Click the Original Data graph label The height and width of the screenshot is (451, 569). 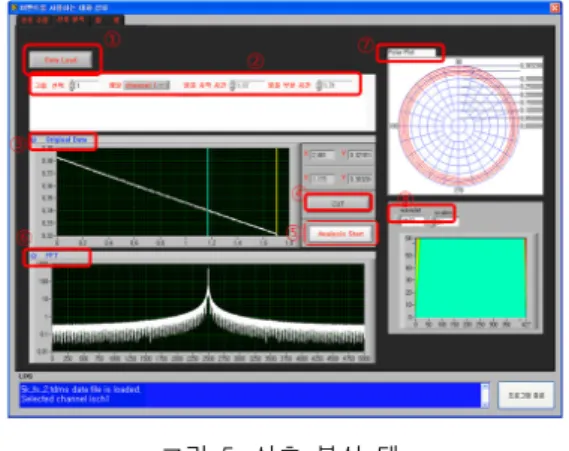(66, 140)
